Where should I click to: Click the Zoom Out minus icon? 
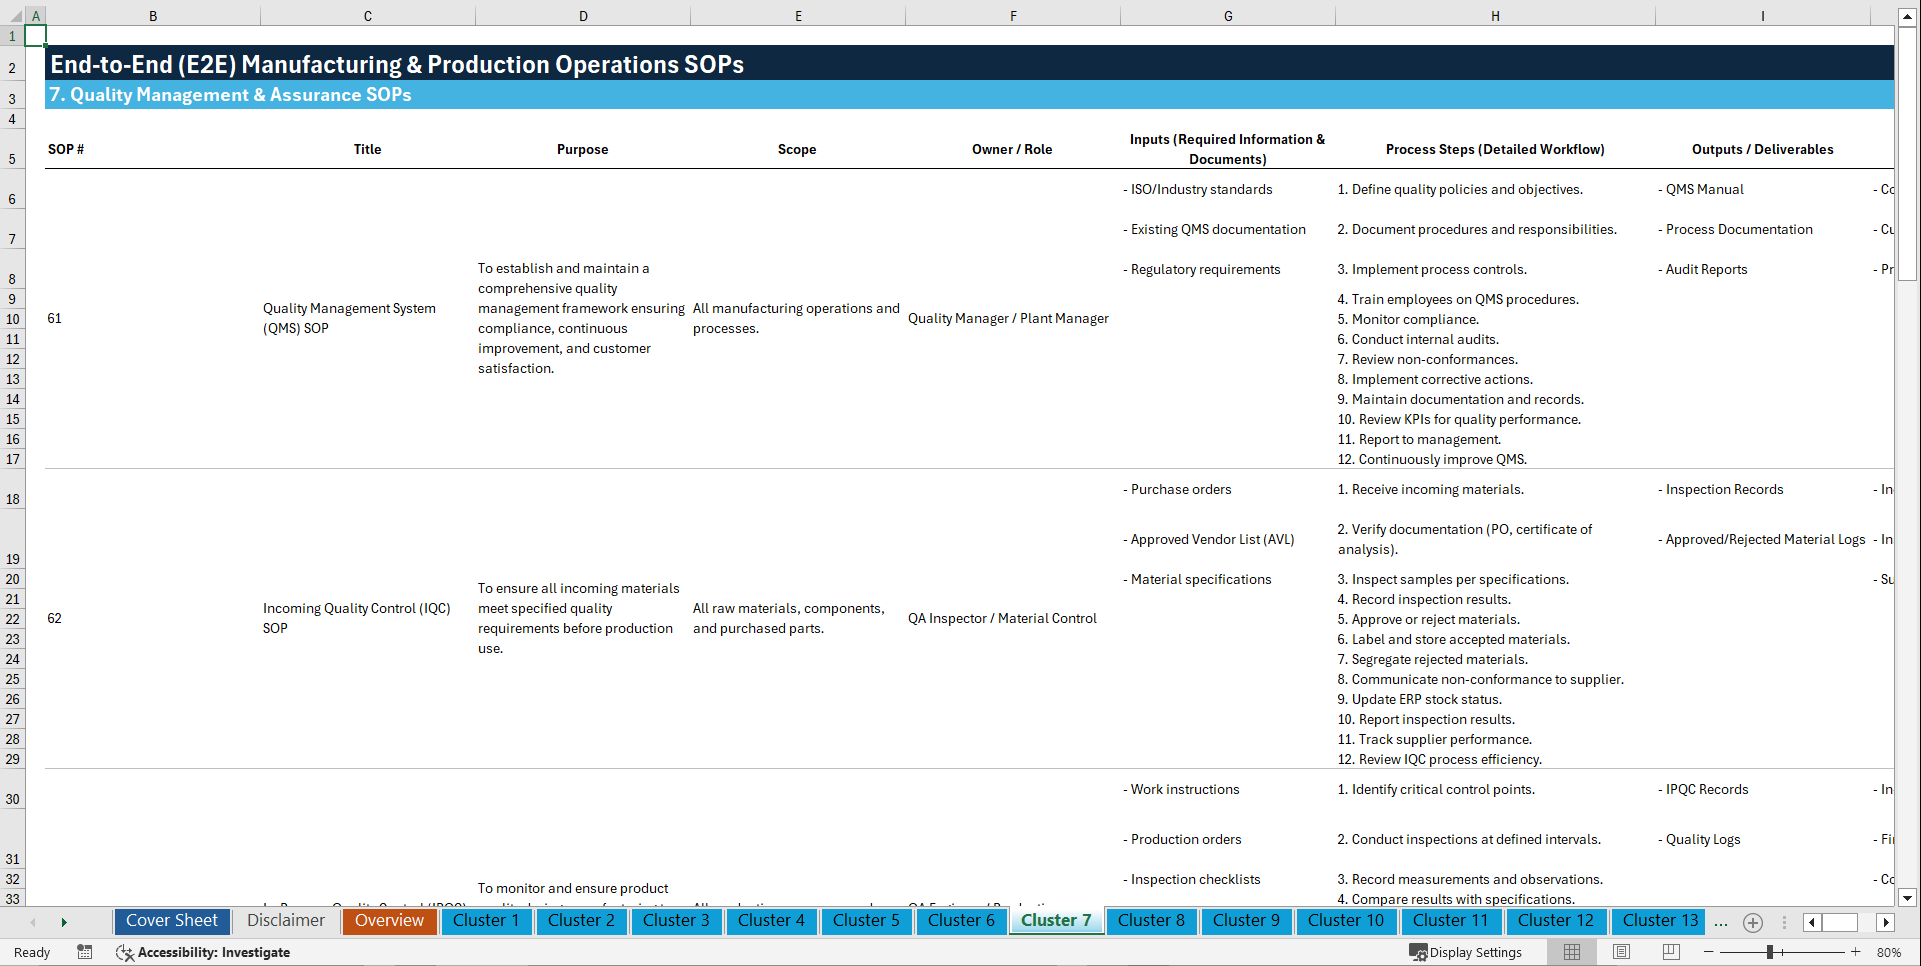point(1710,952)
